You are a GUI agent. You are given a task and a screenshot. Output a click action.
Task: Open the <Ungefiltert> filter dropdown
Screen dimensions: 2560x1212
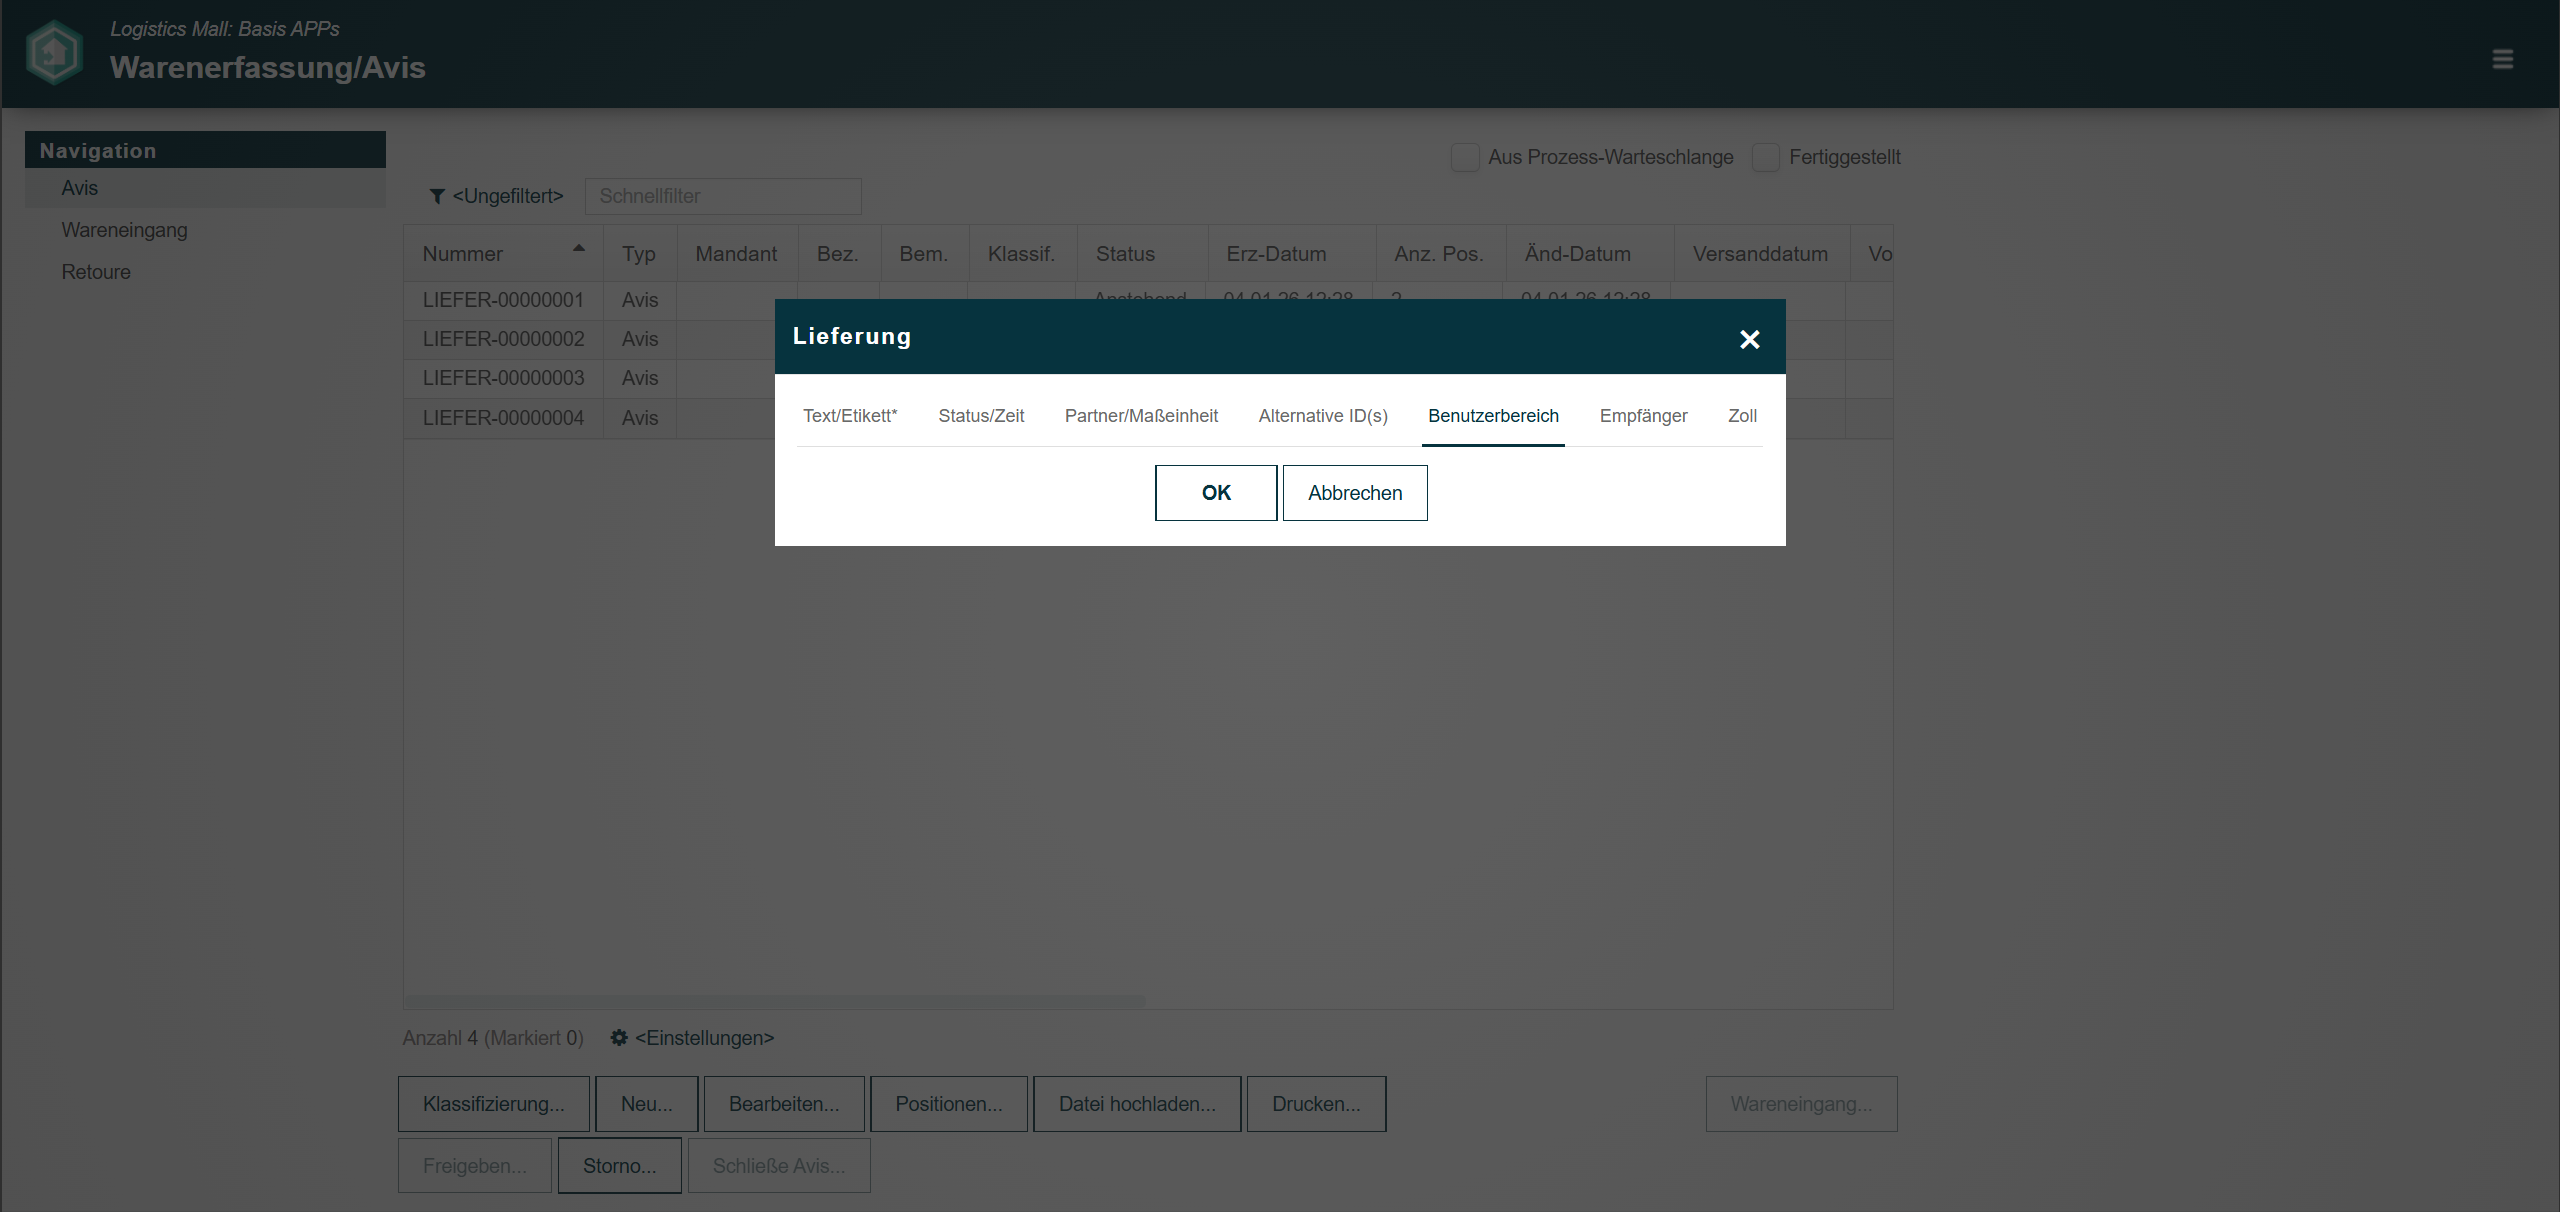[507, 196]
